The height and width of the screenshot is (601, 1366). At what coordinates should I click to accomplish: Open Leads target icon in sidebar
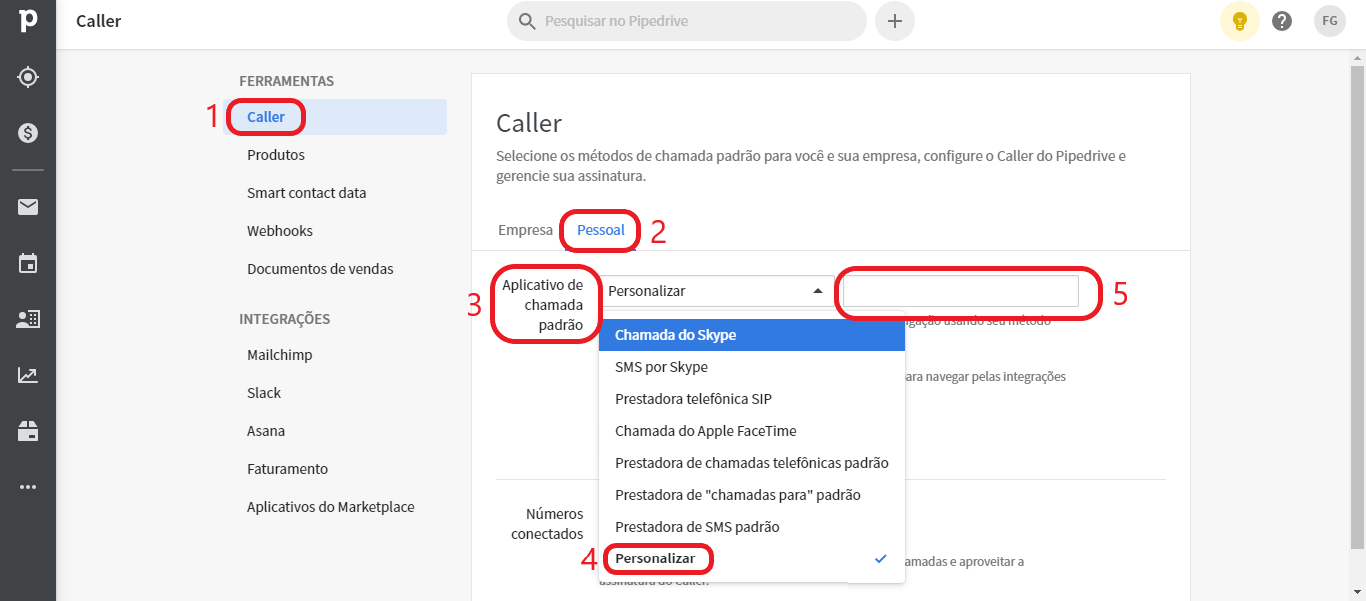pos(28,77)
